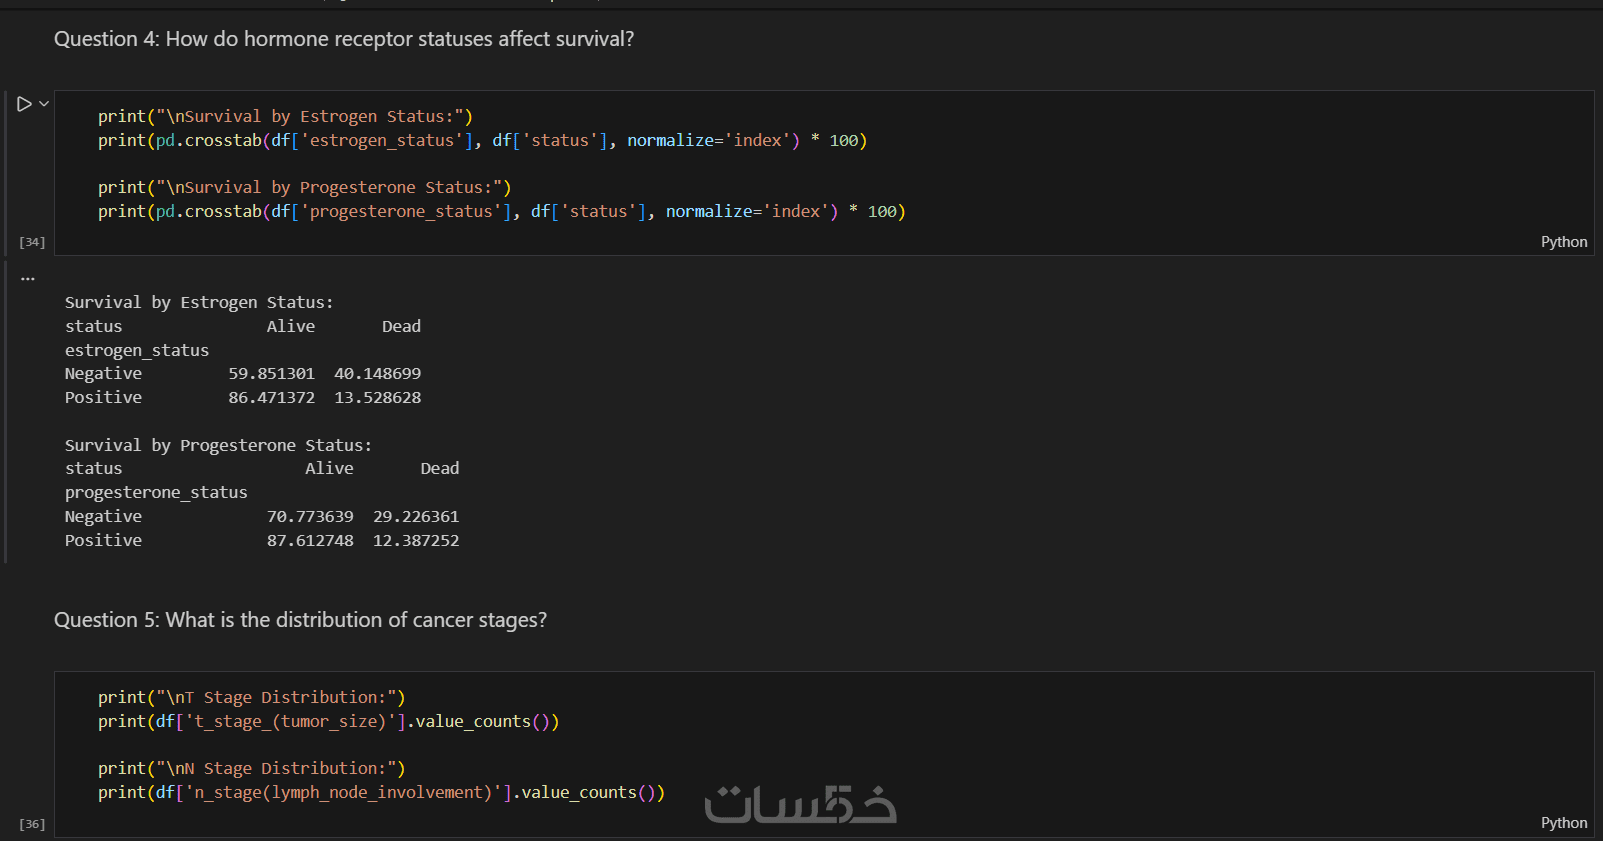Click the Positive progesterone Dead value 12.387252
The height and width of the screenshot is (841, 1603).
(416, 541)
